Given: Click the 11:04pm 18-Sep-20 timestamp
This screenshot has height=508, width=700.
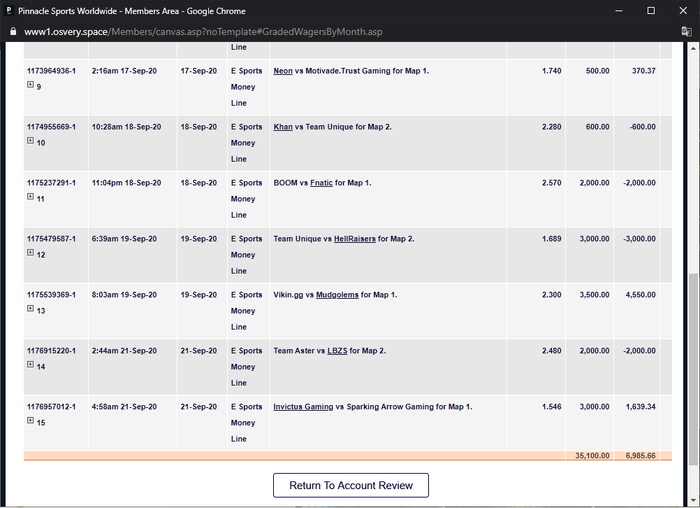Looking at the screenshot, I should (126, 183).
